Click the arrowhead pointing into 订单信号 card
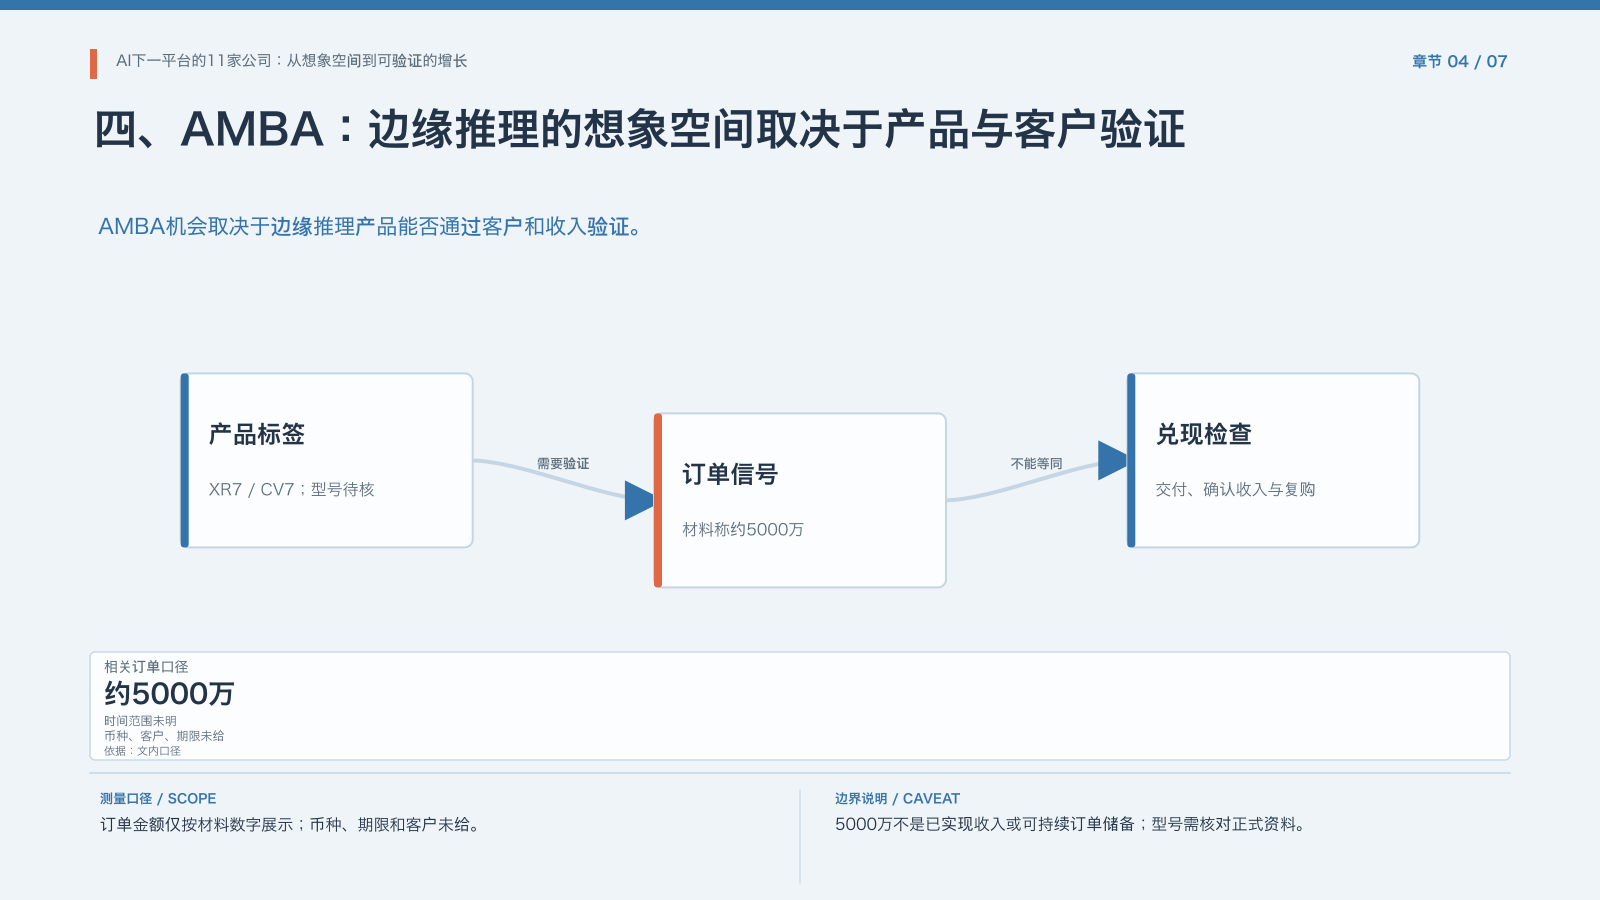Viewport: 1600px width, 900px height. coord(640,500)
